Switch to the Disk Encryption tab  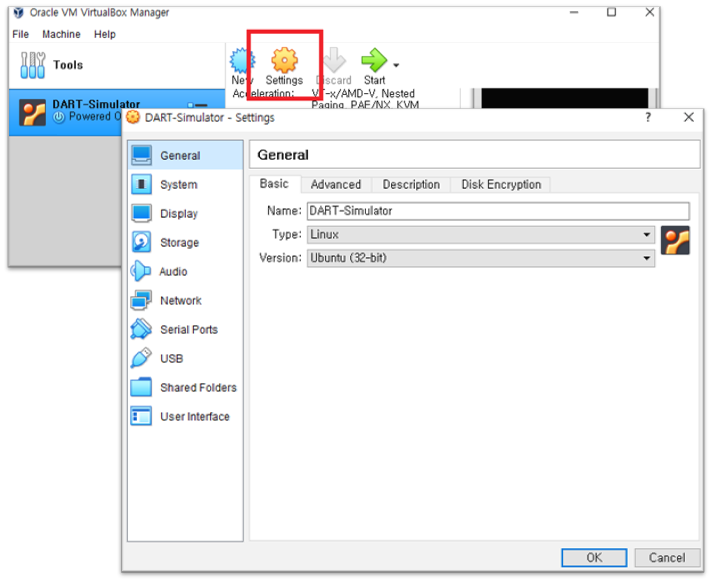[x=501, y=185]
